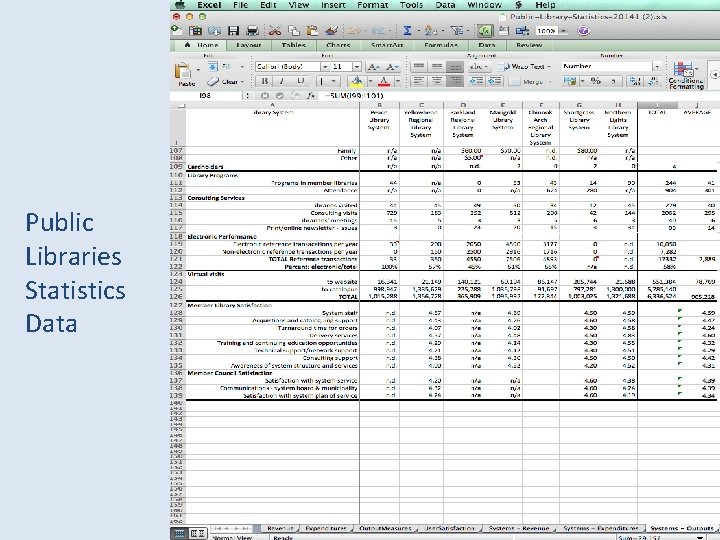Switch to the Formulas ribbon tab
This screenshot has height=540, width=720.
pos(441,45)
